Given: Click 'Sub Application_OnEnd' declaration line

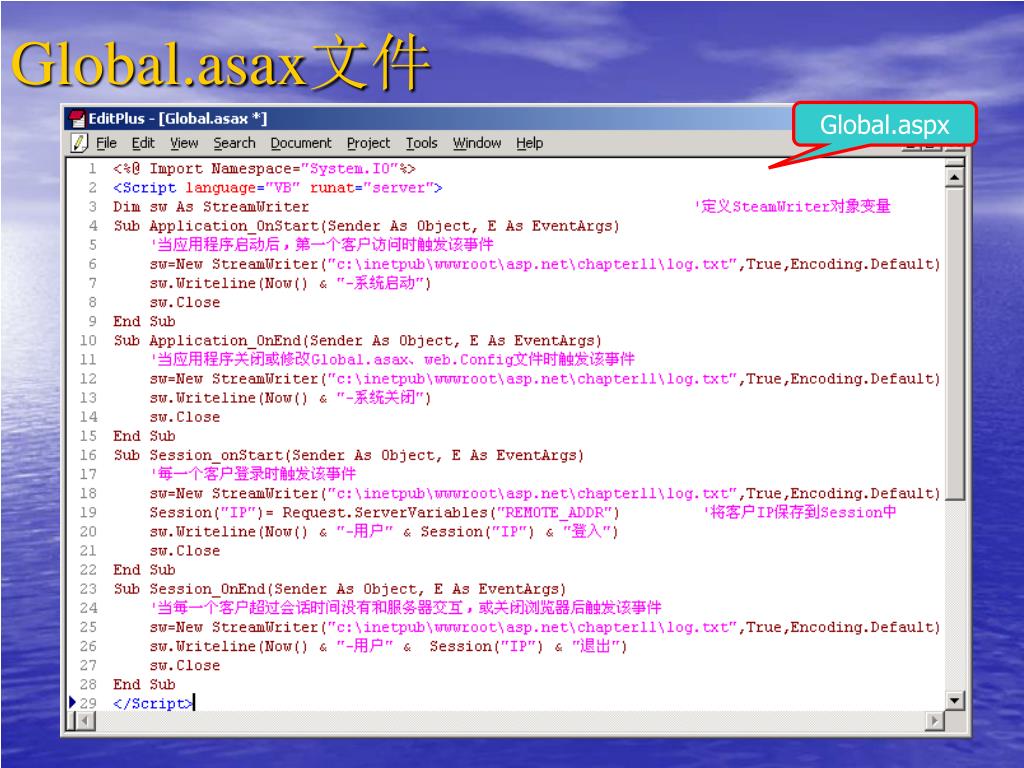Looking at the screenshot, I should pyautogui.click(x=357, y=341).
